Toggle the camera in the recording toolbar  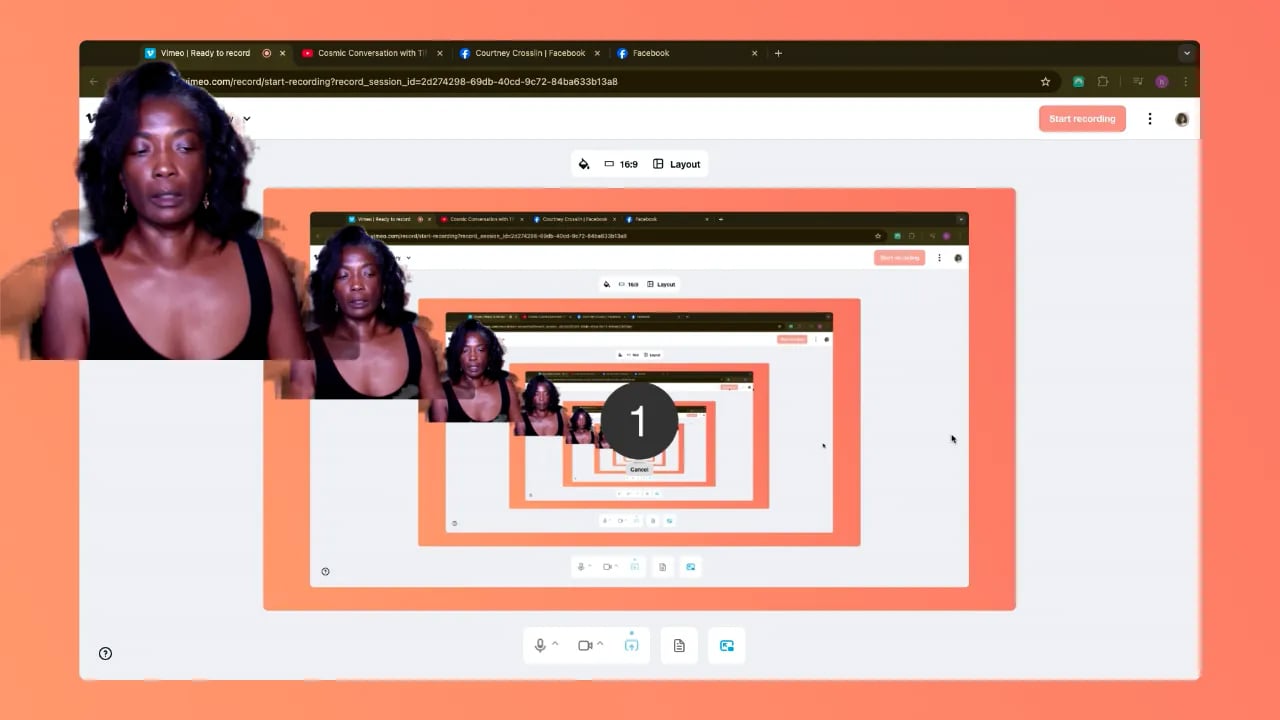[585, 646]
